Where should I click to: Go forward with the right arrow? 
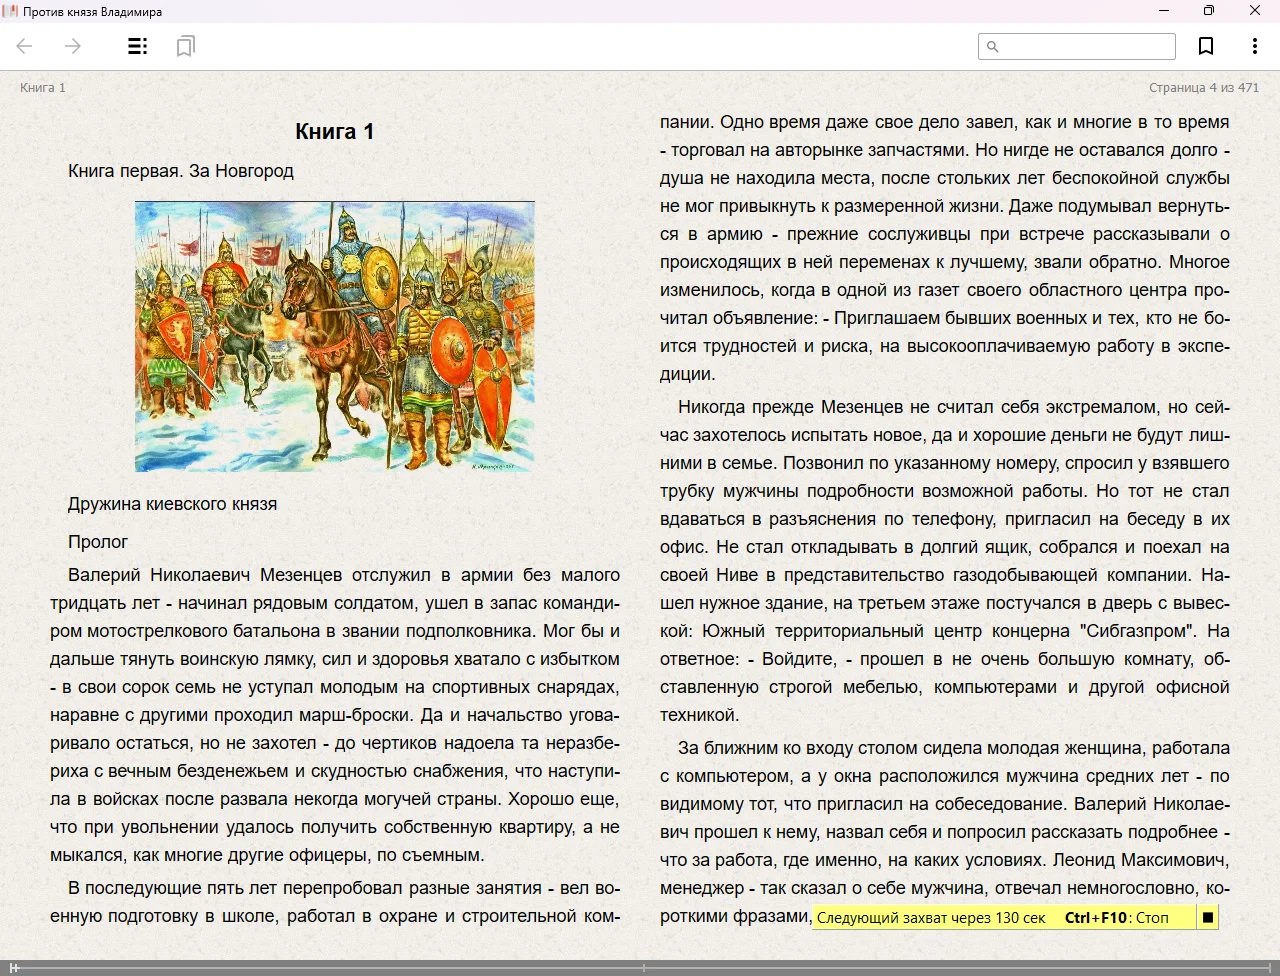point(73,46)
